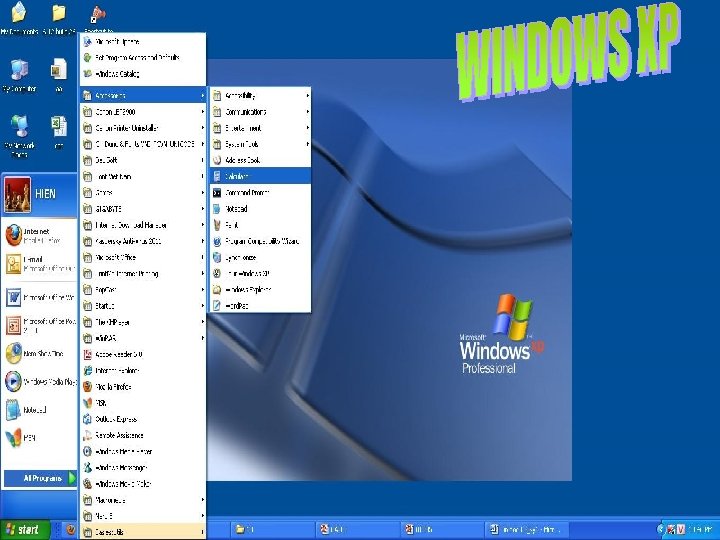Expand the Kaspersky Anti-Virus folder
The width and height of the screenshot is (720, 540).
click(x=143, y=241)
